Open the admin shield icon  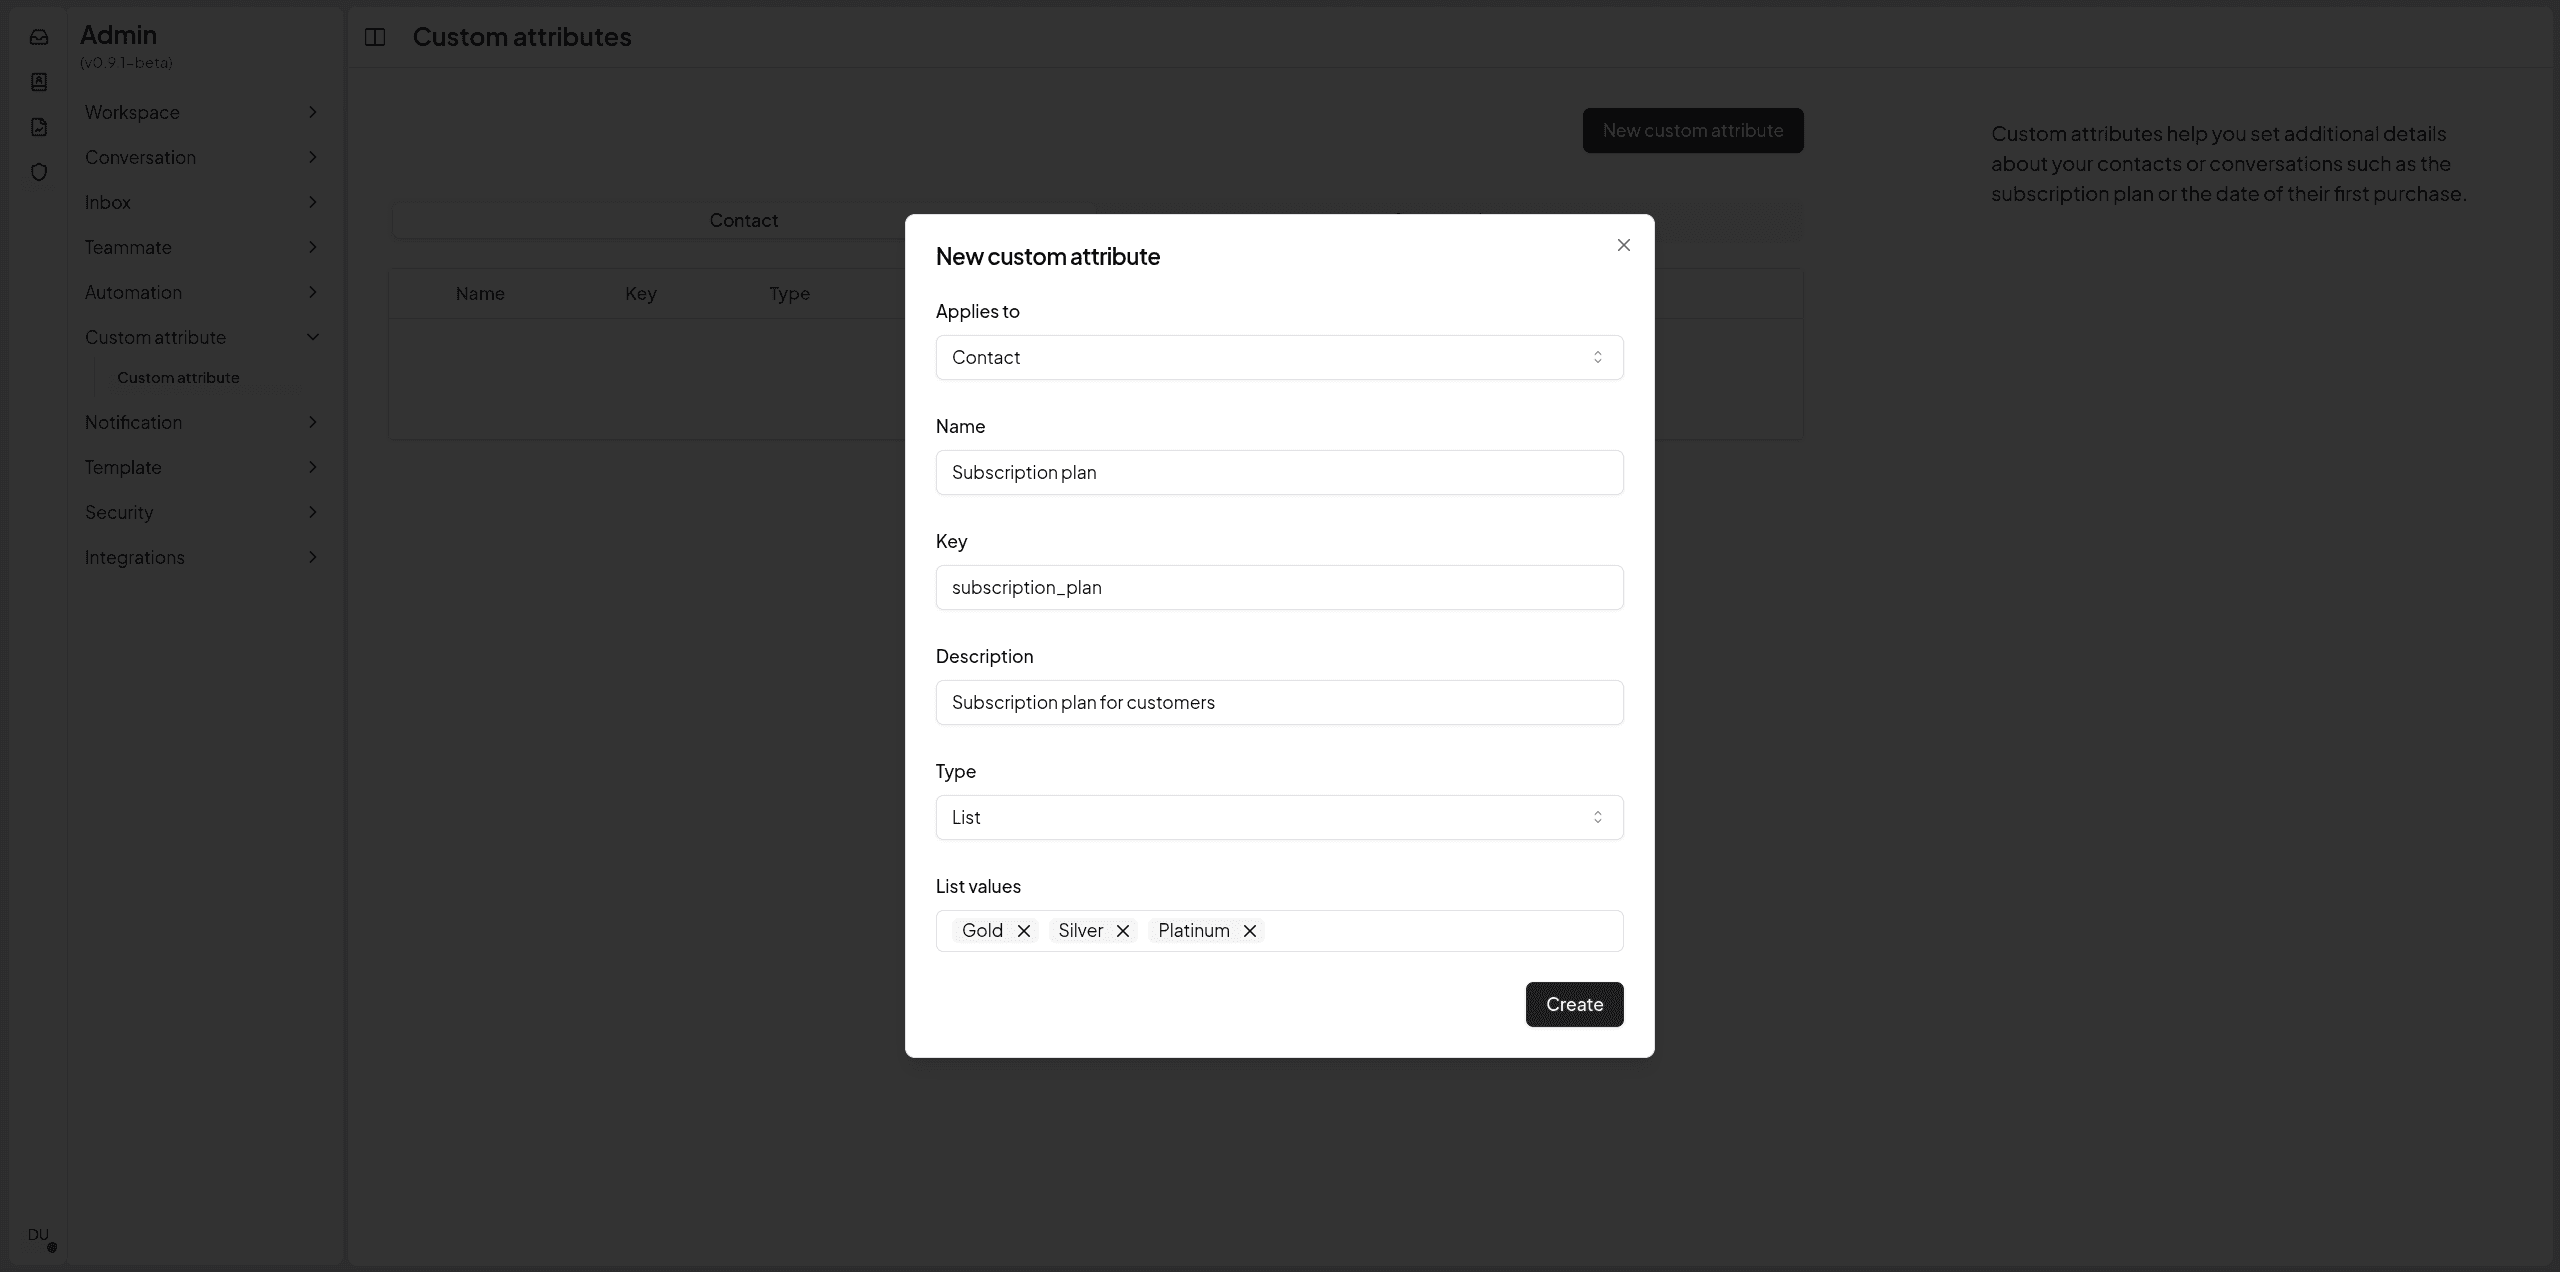(x=39, y=172)
